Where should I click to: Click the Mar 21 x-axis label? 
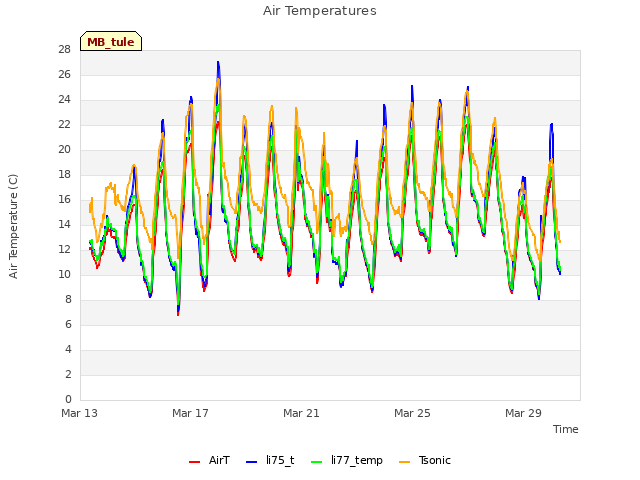pos(301,413)
